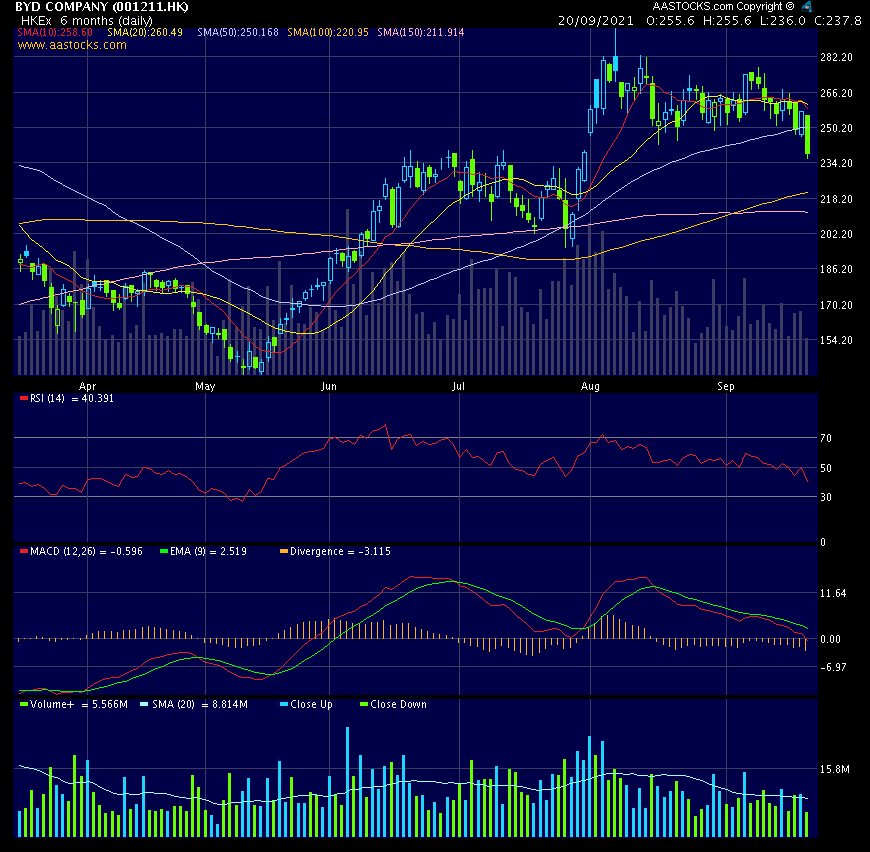Click the MACD 0.00 axis label
This screenshot has width=870, height=852.
[x=831, y=640]
